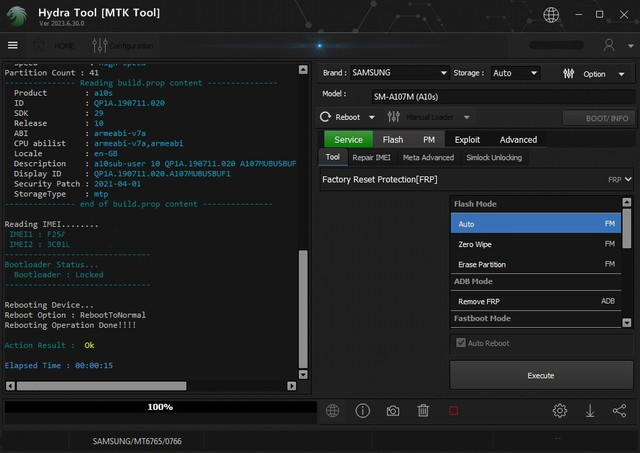Click the 100% progress bar
The width and height of the screenshot is (640, 453).
pos(160,407)
